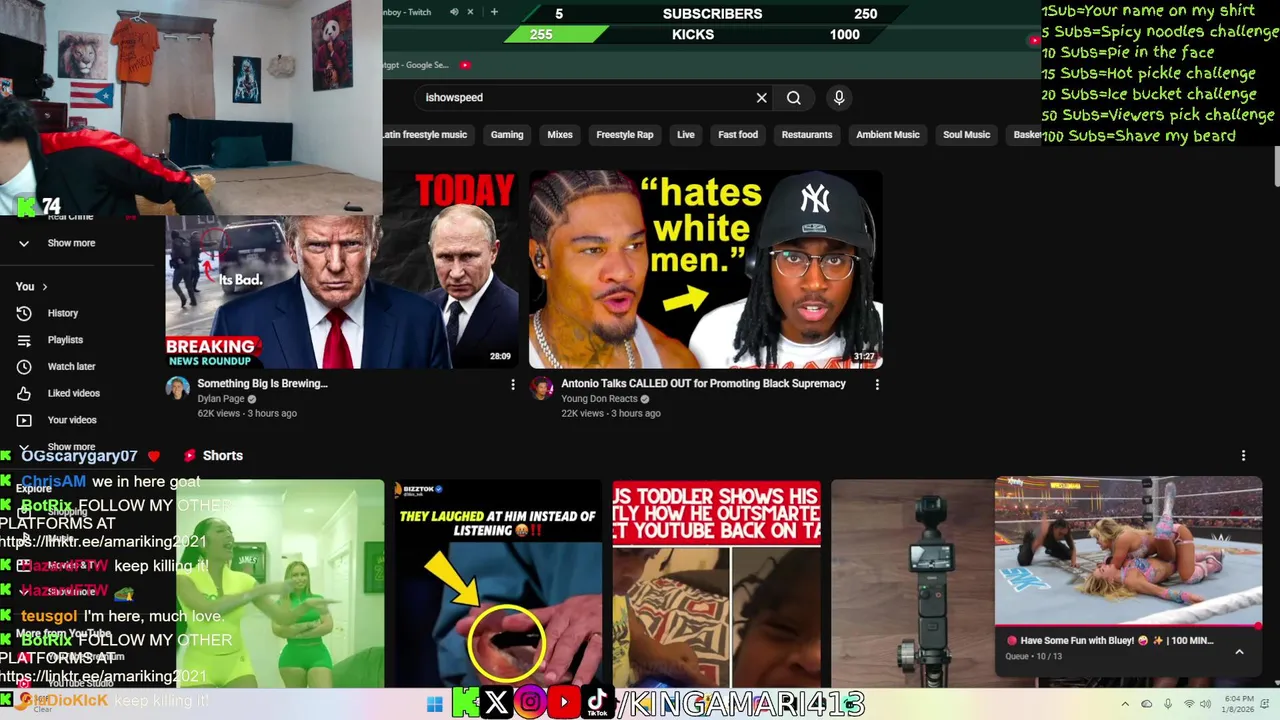
Task: Open the Shorts section heading
Action: (223, 455)
